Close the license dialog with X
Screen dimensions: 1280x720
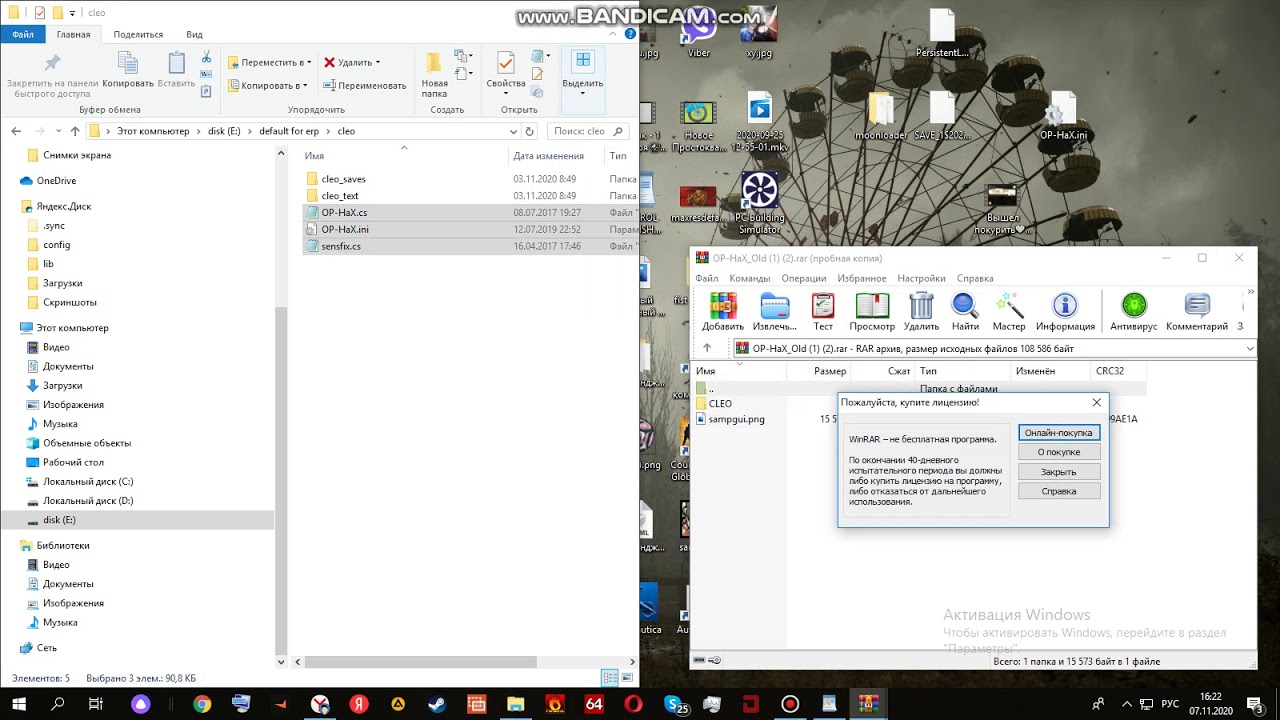click(1096, 402)
